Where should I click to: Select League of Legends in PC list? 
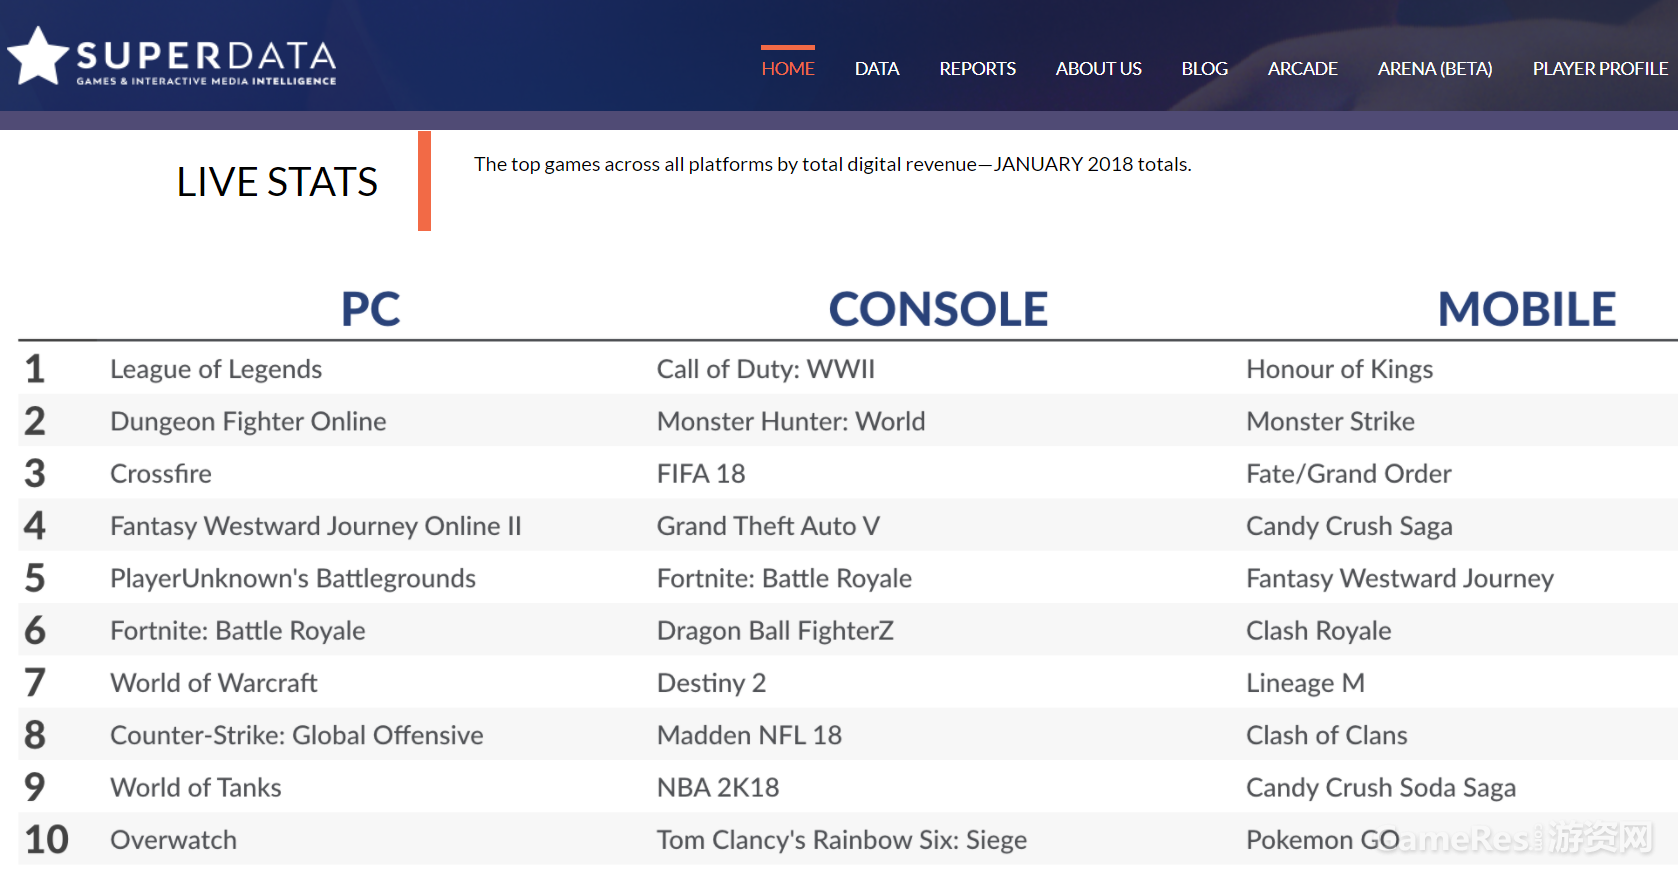[x=216, y=369]
